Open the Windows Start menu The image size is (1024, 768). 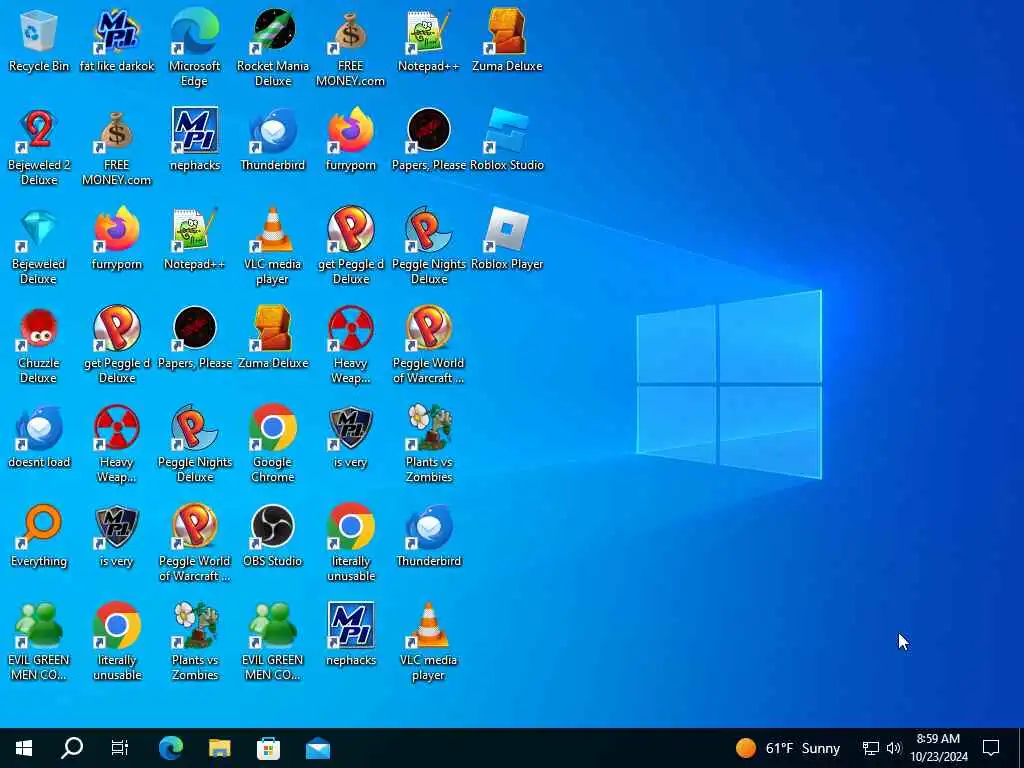click(x=24, y=748)
